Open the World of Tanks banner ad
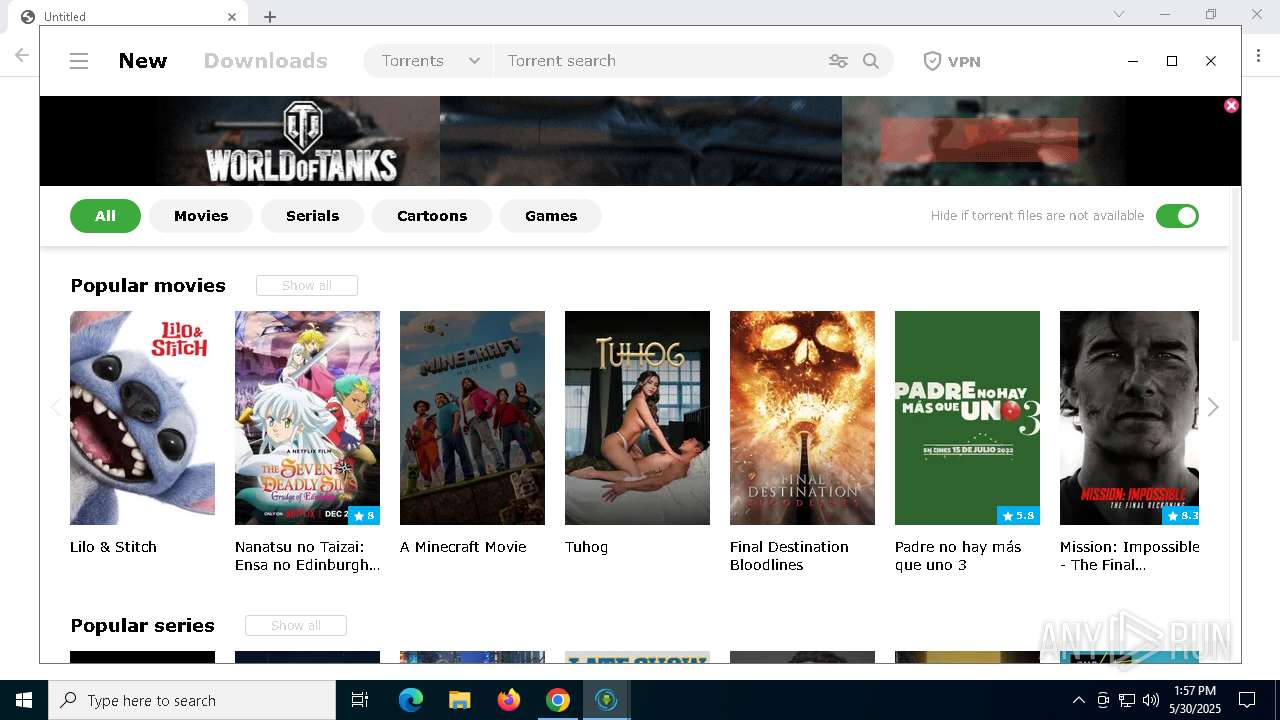Image resolution: width=1280 pixels, height=720 pixels. pyautogui.click(x=640, y=141)
